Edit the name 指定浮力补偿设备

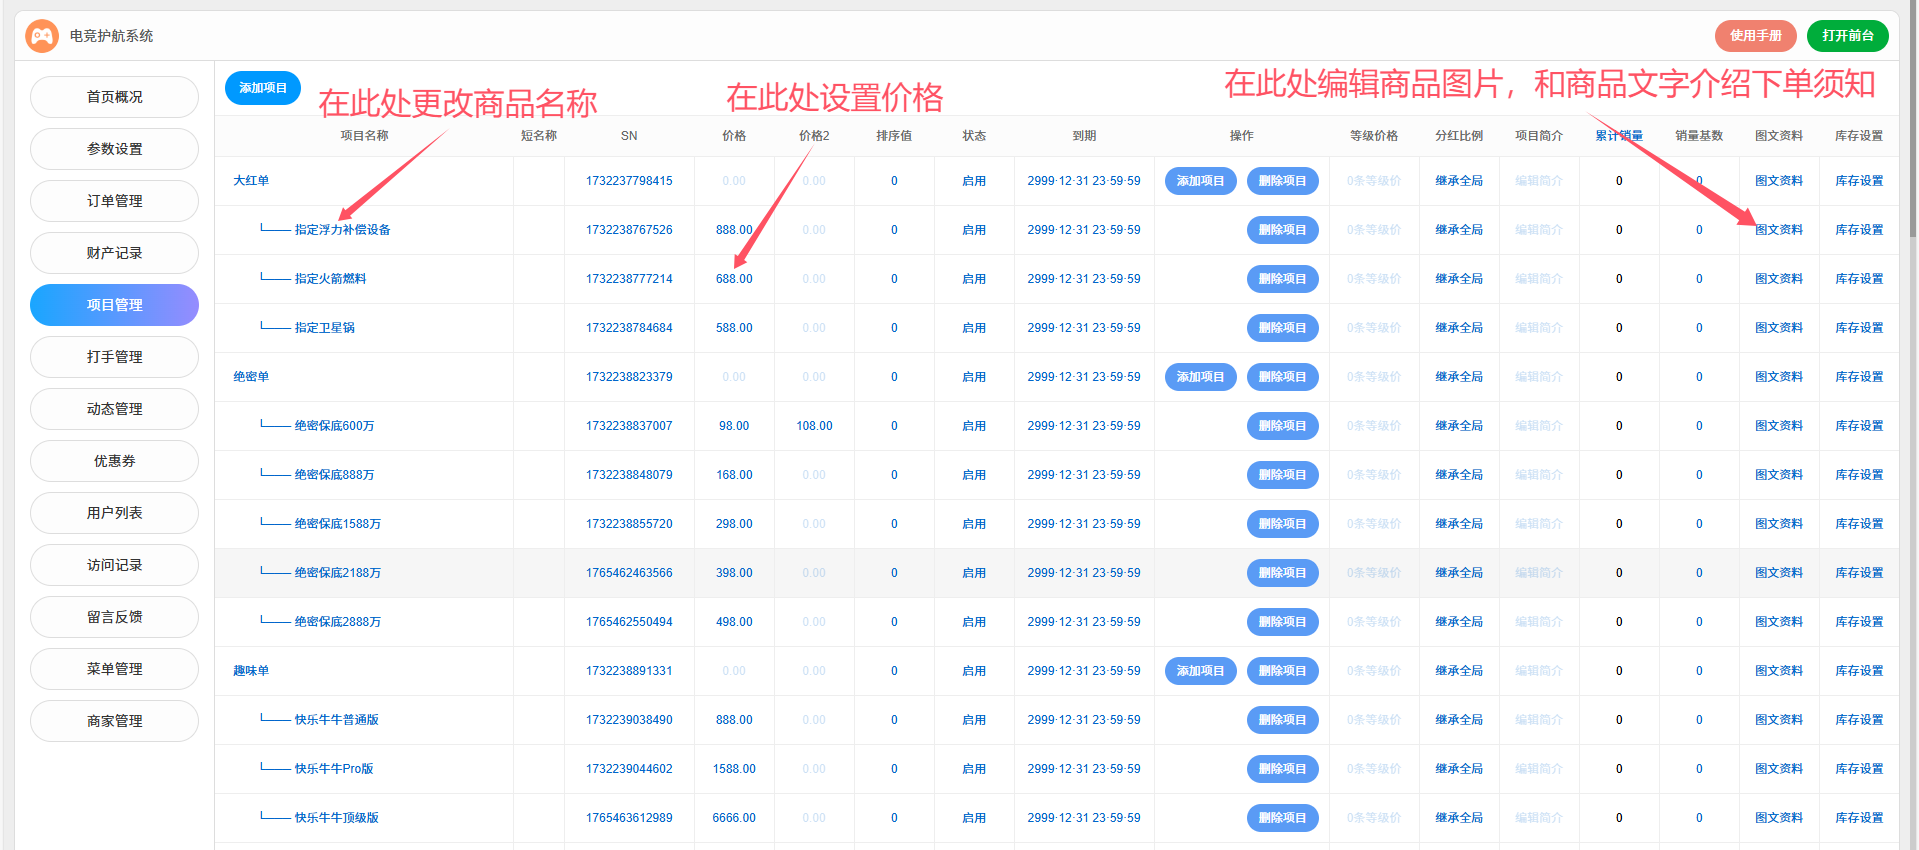342,230
